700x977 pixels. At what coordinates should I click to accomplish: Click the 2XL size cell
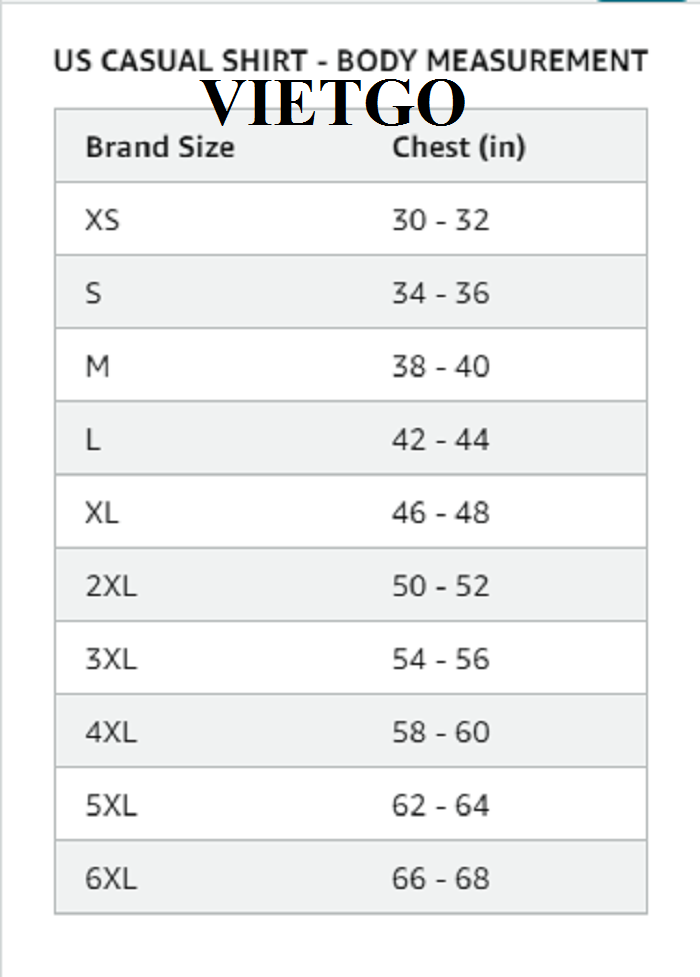pos(111,586)
